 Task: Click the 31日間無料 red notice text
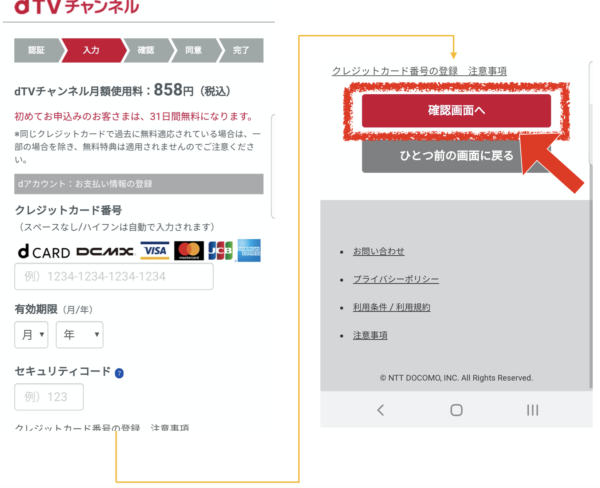(x=134, y=116)
